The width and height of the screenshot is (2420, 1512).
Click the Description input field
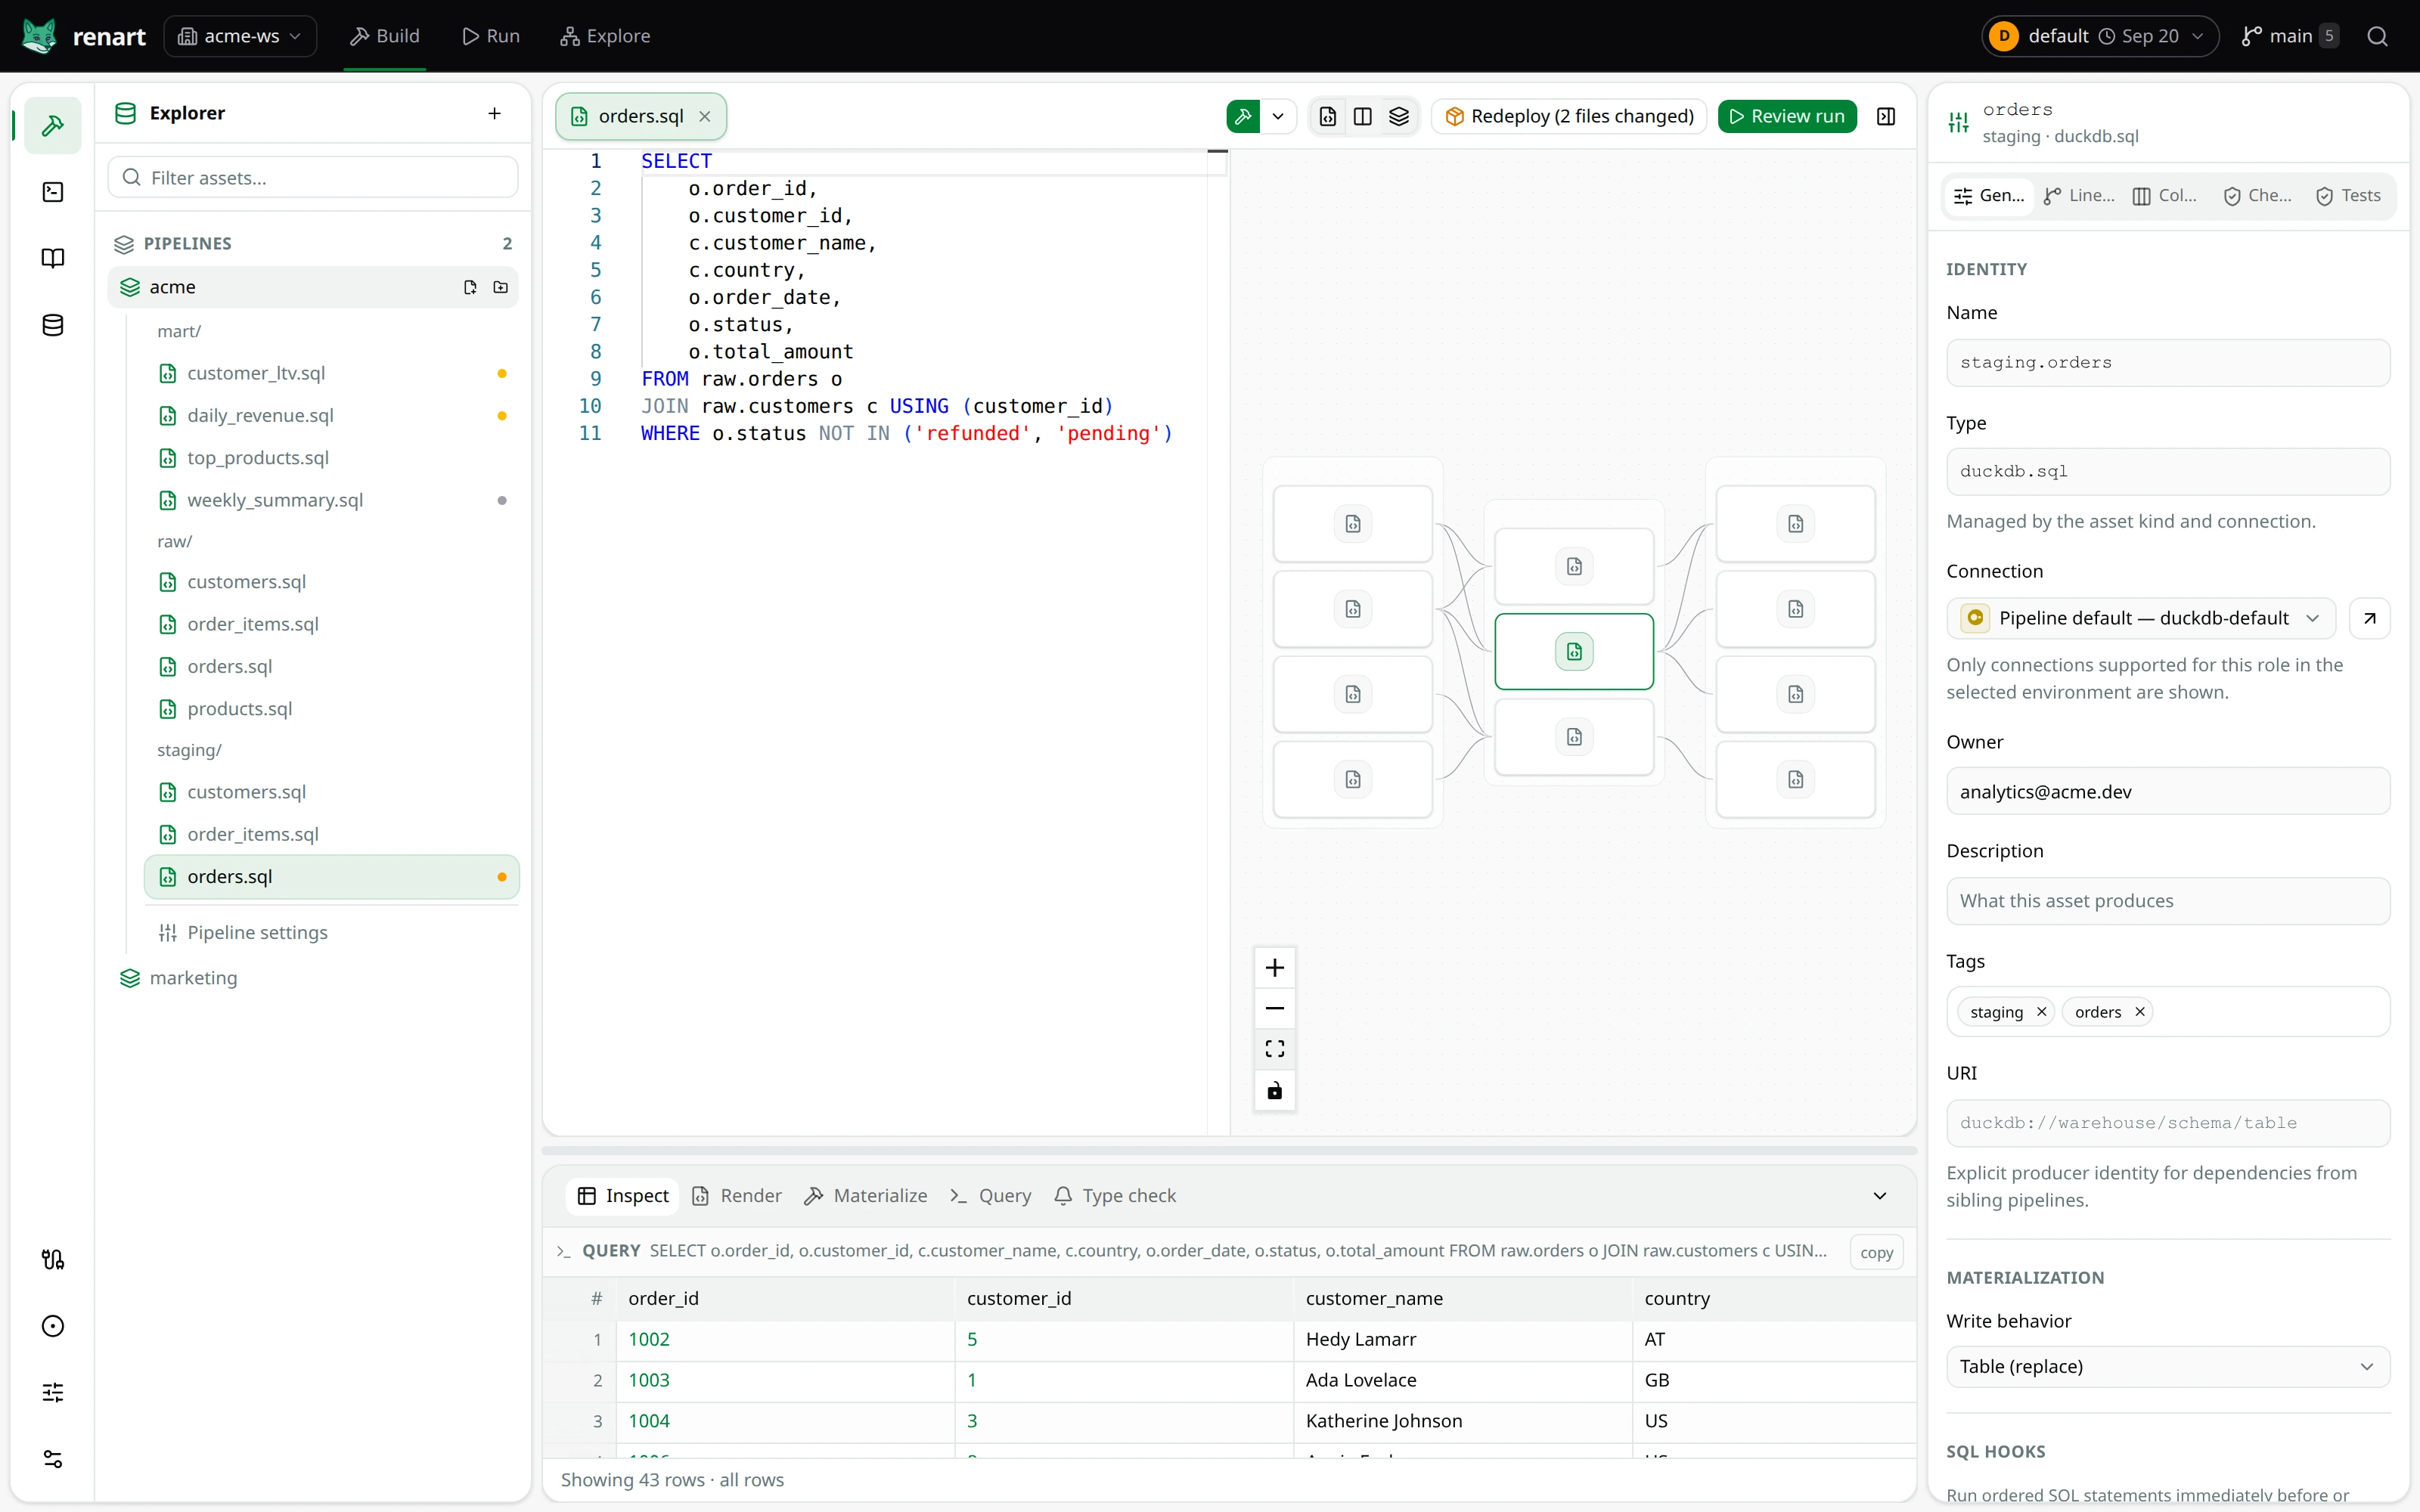[2167, 900]
